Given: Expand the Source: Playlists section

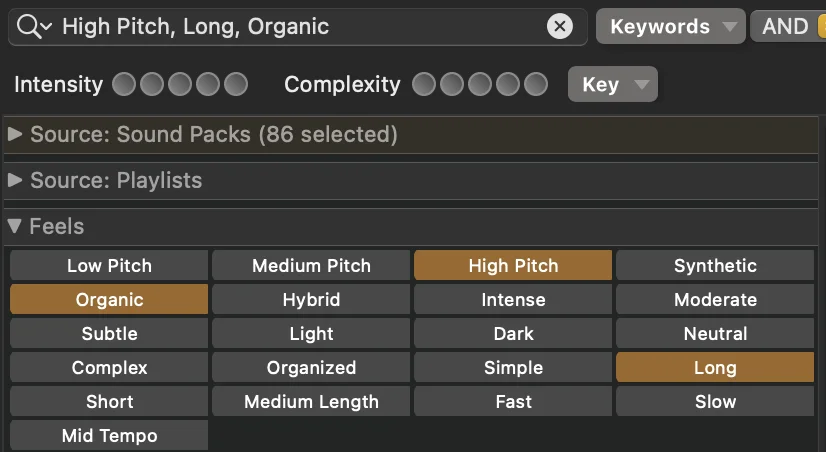Looking at the screenshot, I should pos(15,180).
